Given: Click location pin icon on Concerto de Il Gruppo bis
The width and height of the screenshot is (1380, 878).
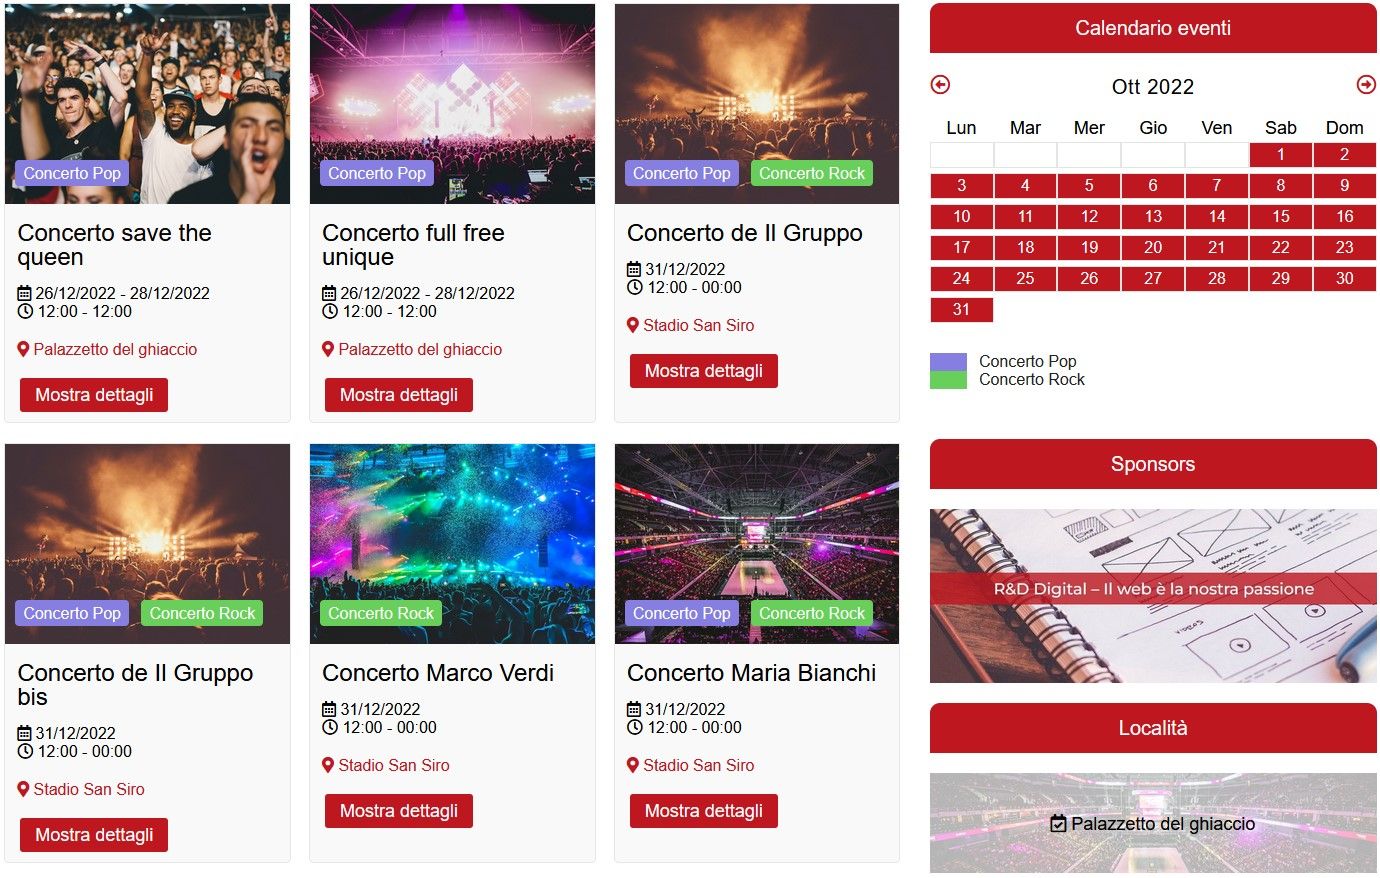Looking at the screenshot, I should 23,789.
